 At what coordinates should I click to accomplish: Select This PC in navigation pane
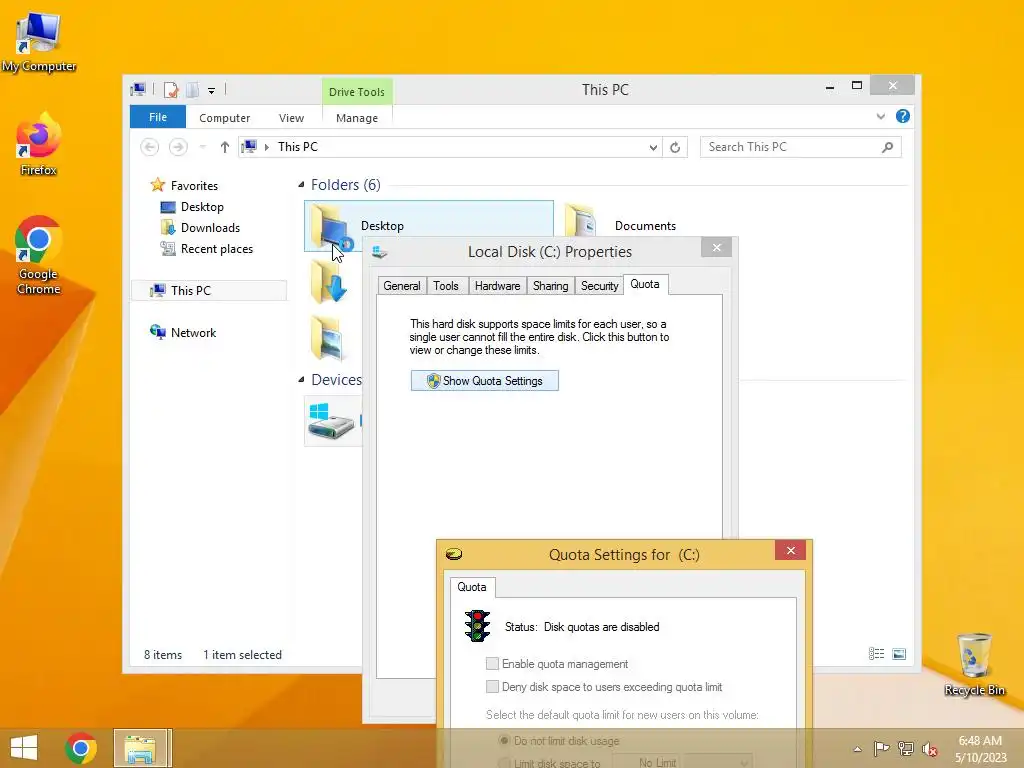click(191, 291)
